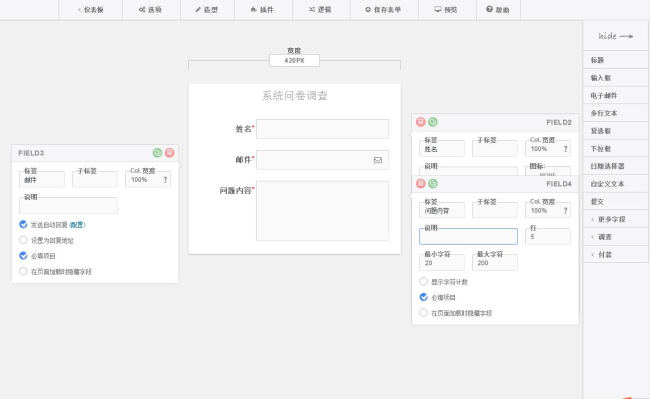Open the 配置 configure link for auto-reply
This screenshot has height=399, width=650.
click(77, 225)
